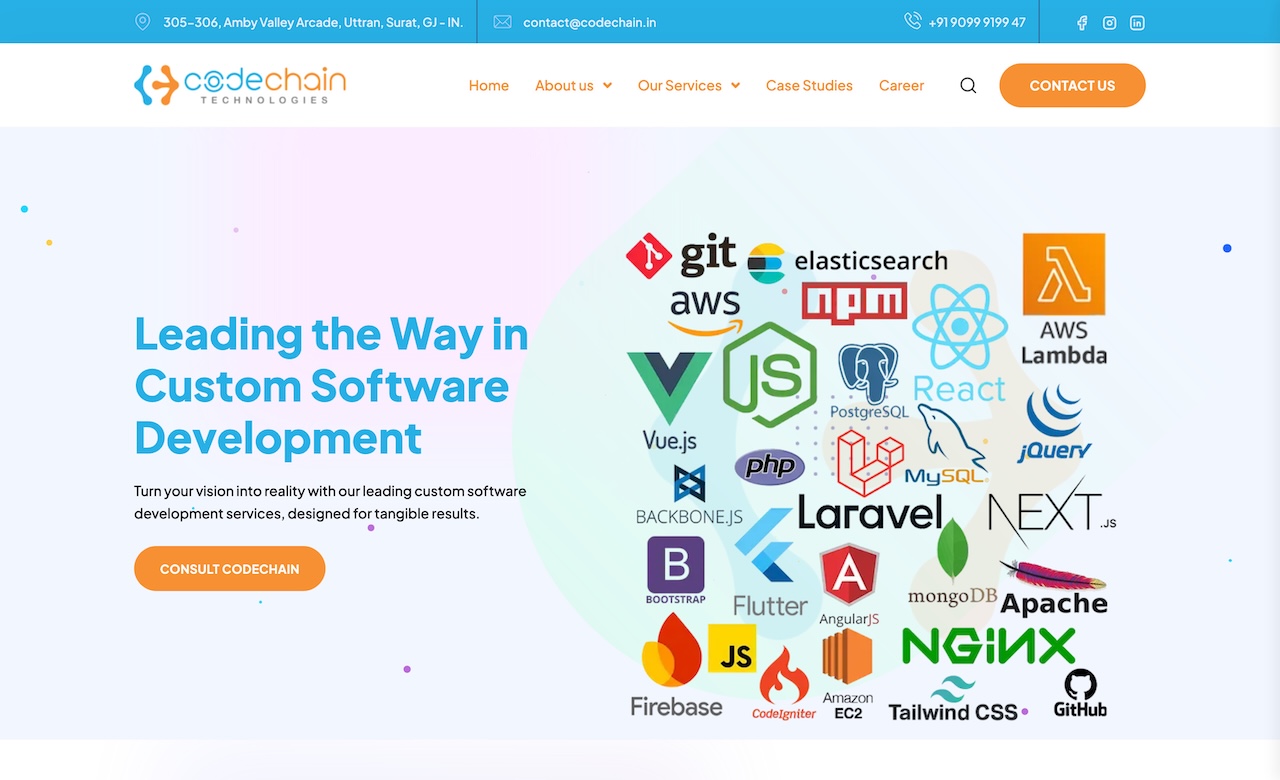
Task: Click the search magnifier icon
Action: pos(968,85)
